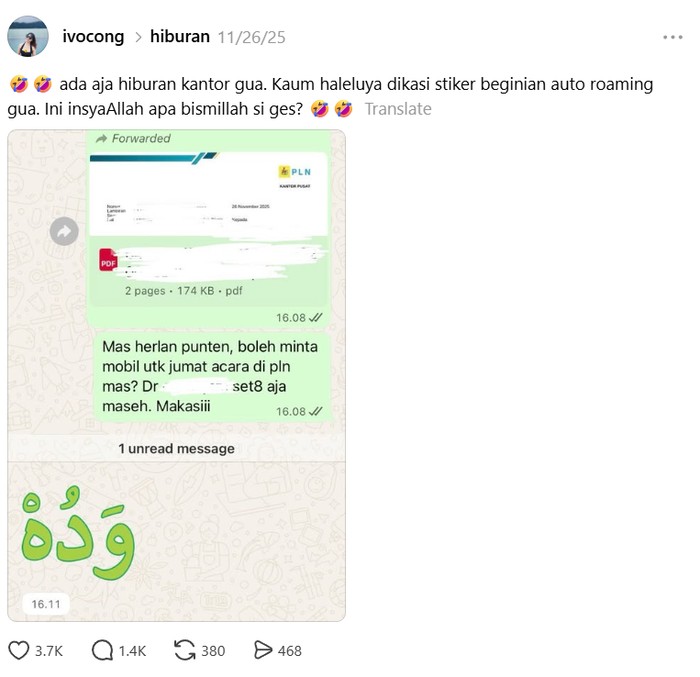
Task: Open ivocong's profile picture
Action: (x=28, y=36)
